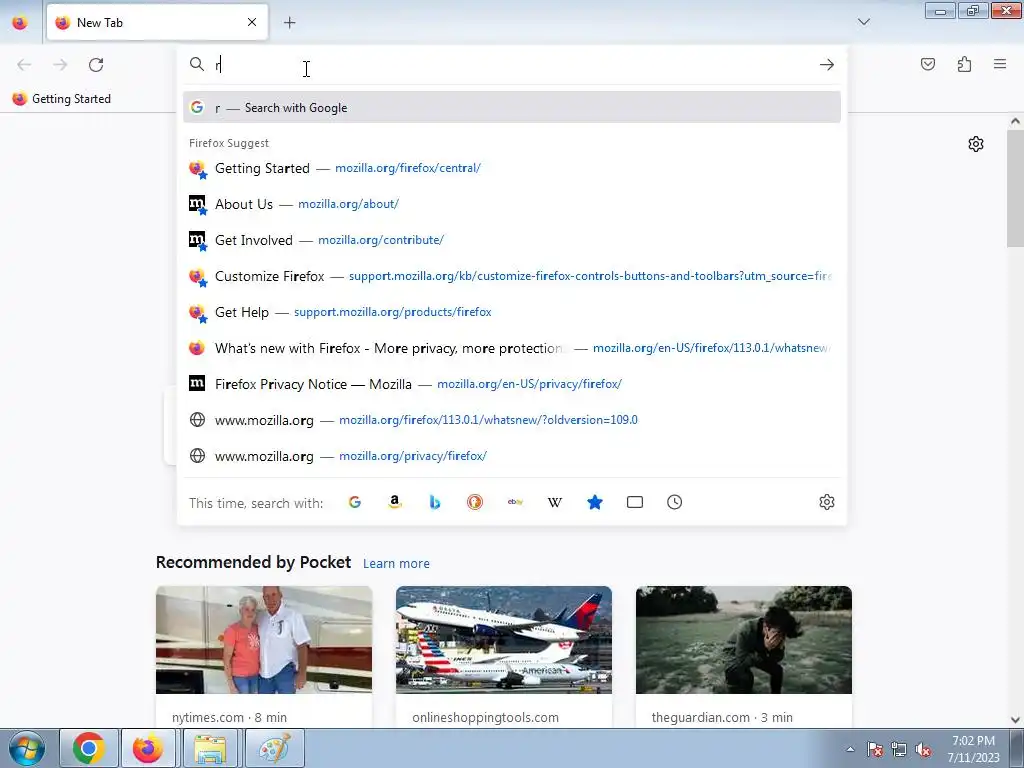This screenshot has height=768, width=1024.
Task: Search this time with Amazon icon
Action: pos(394,502)
